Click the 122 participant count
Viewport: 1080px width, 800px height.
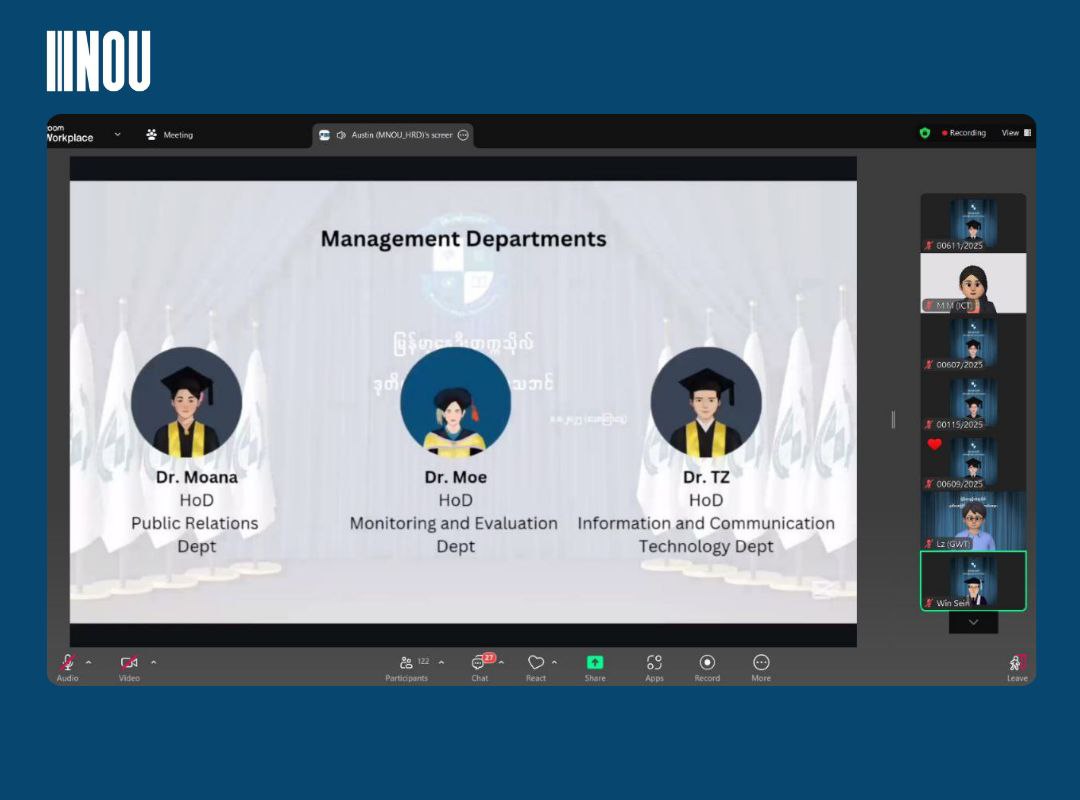coord(424,661)
